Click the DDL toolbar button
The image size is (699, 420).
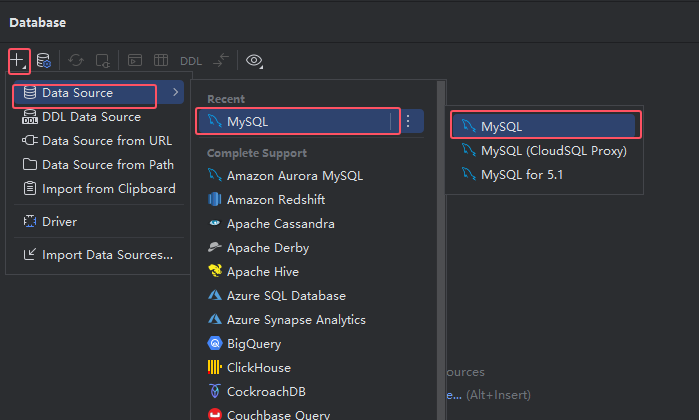[x=191, y=61]
